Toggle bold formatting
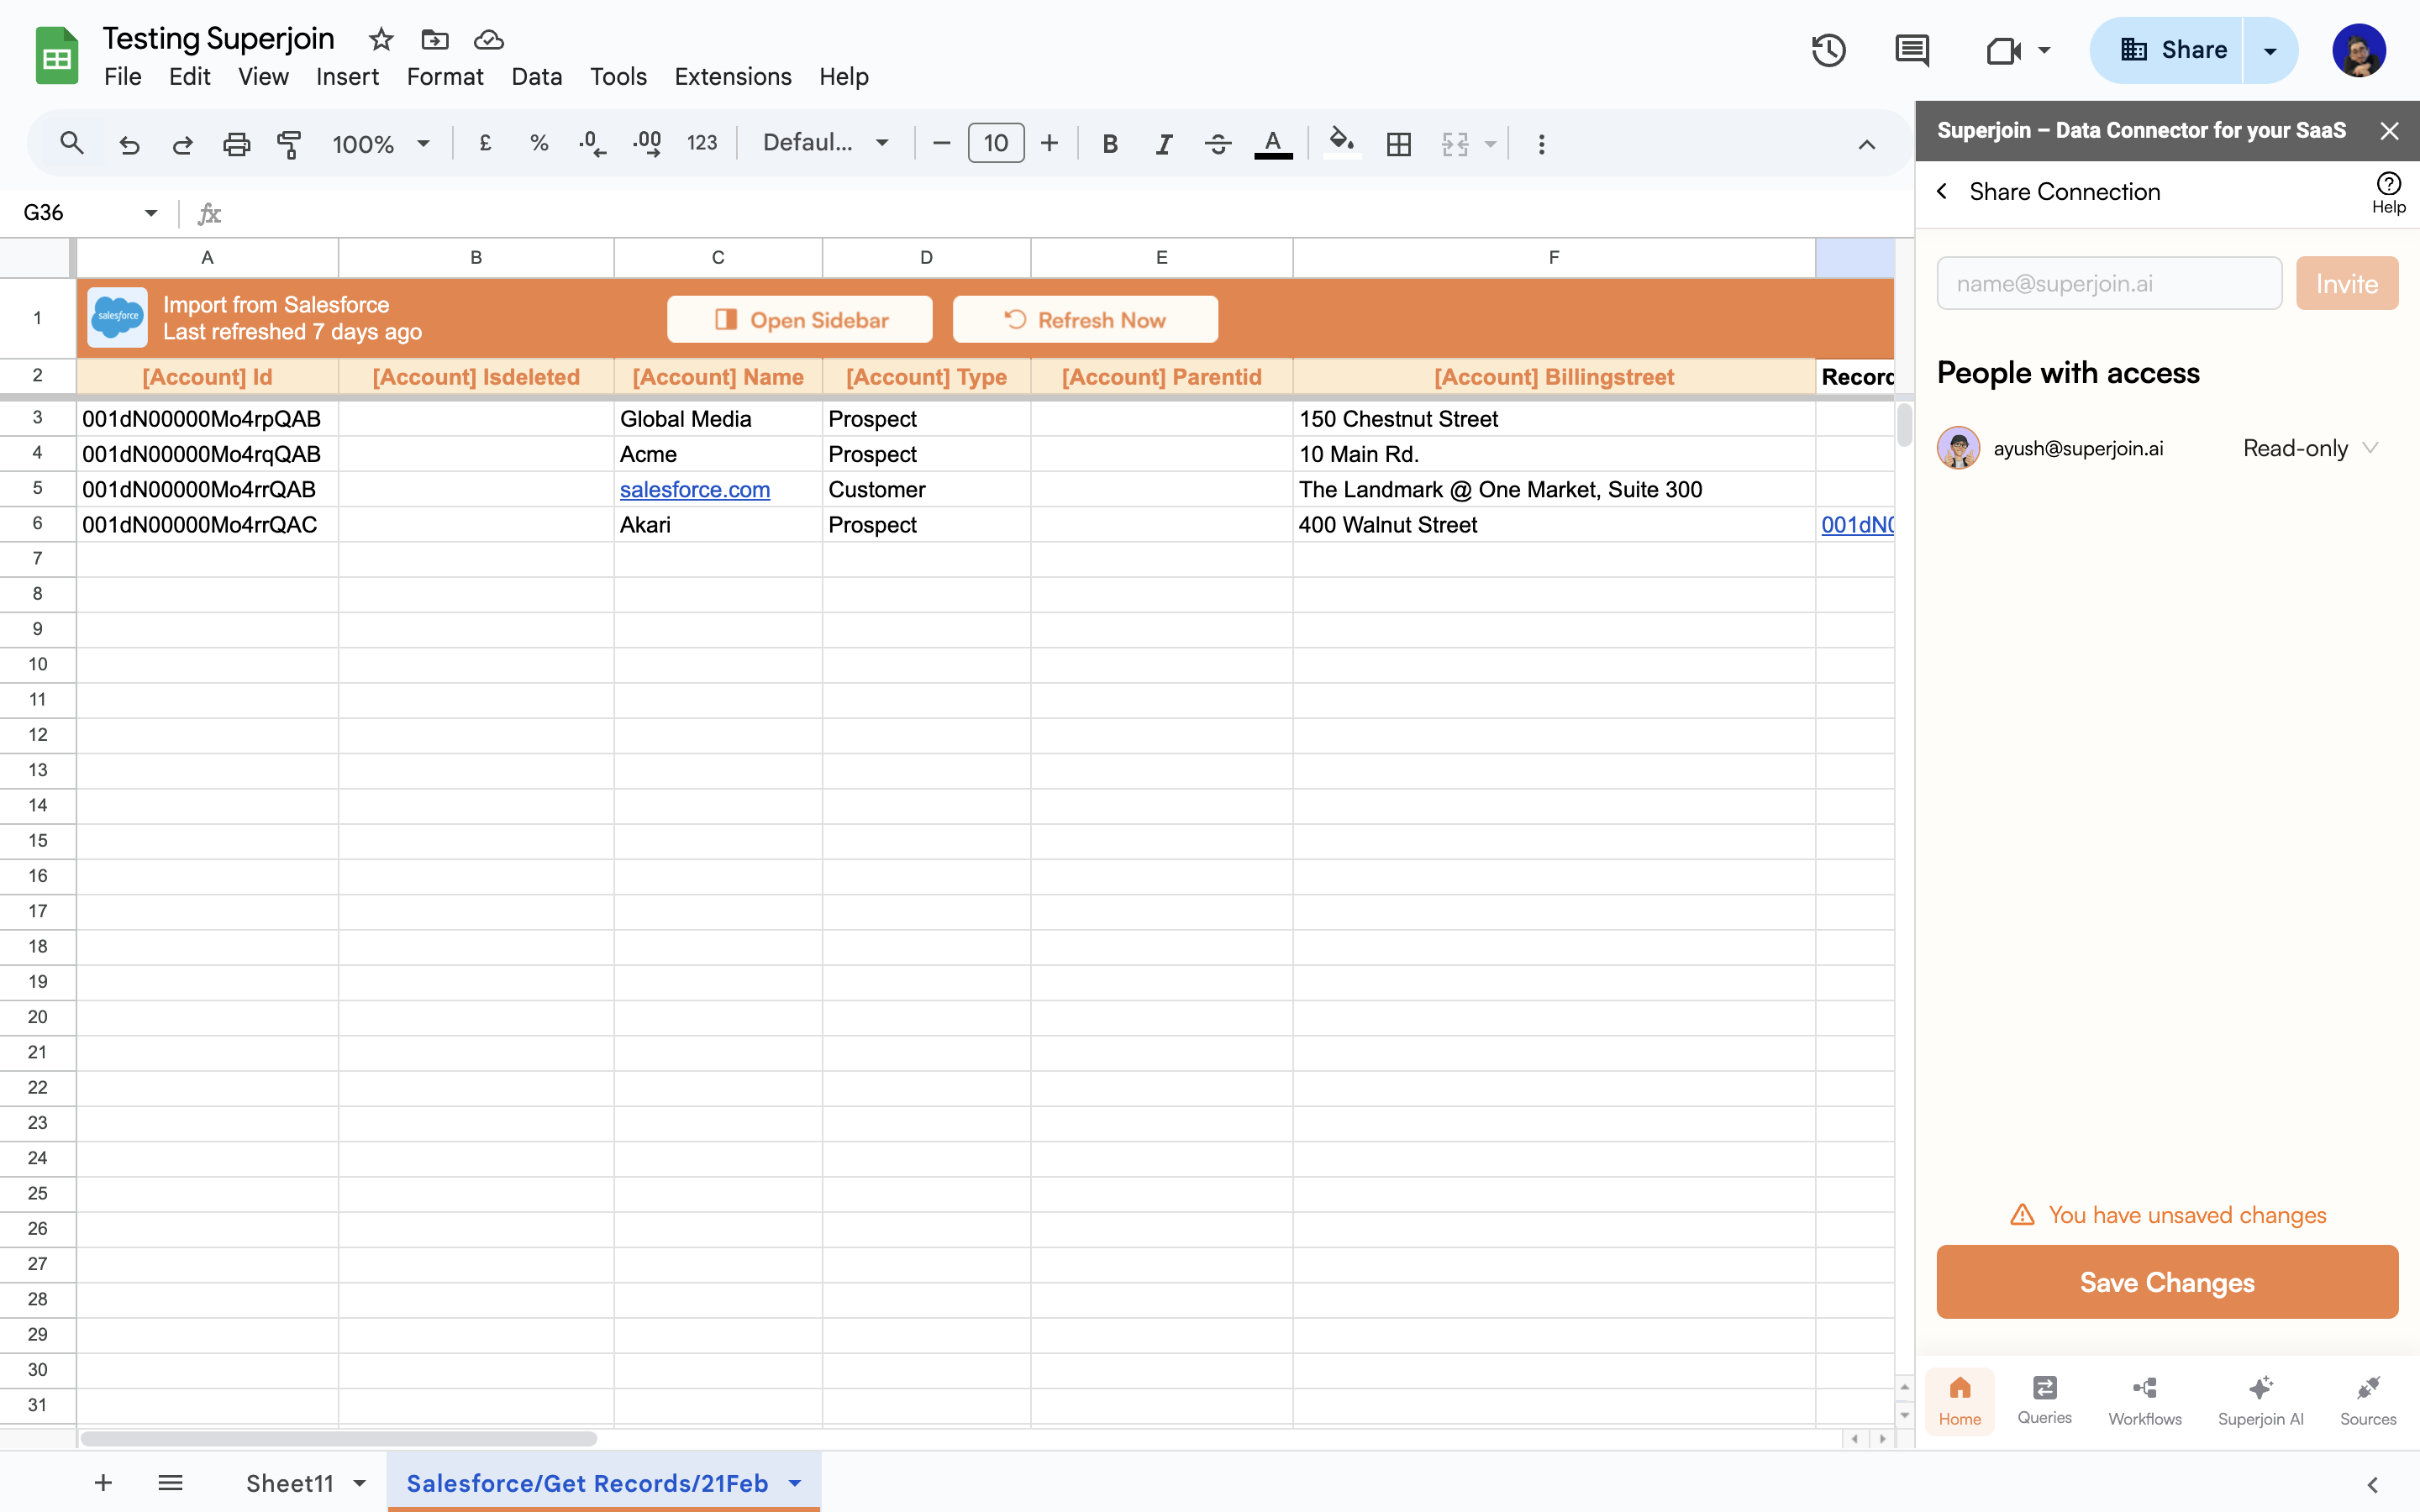The height and width of the screenshot is (1512, 2420). (1110, 144)
